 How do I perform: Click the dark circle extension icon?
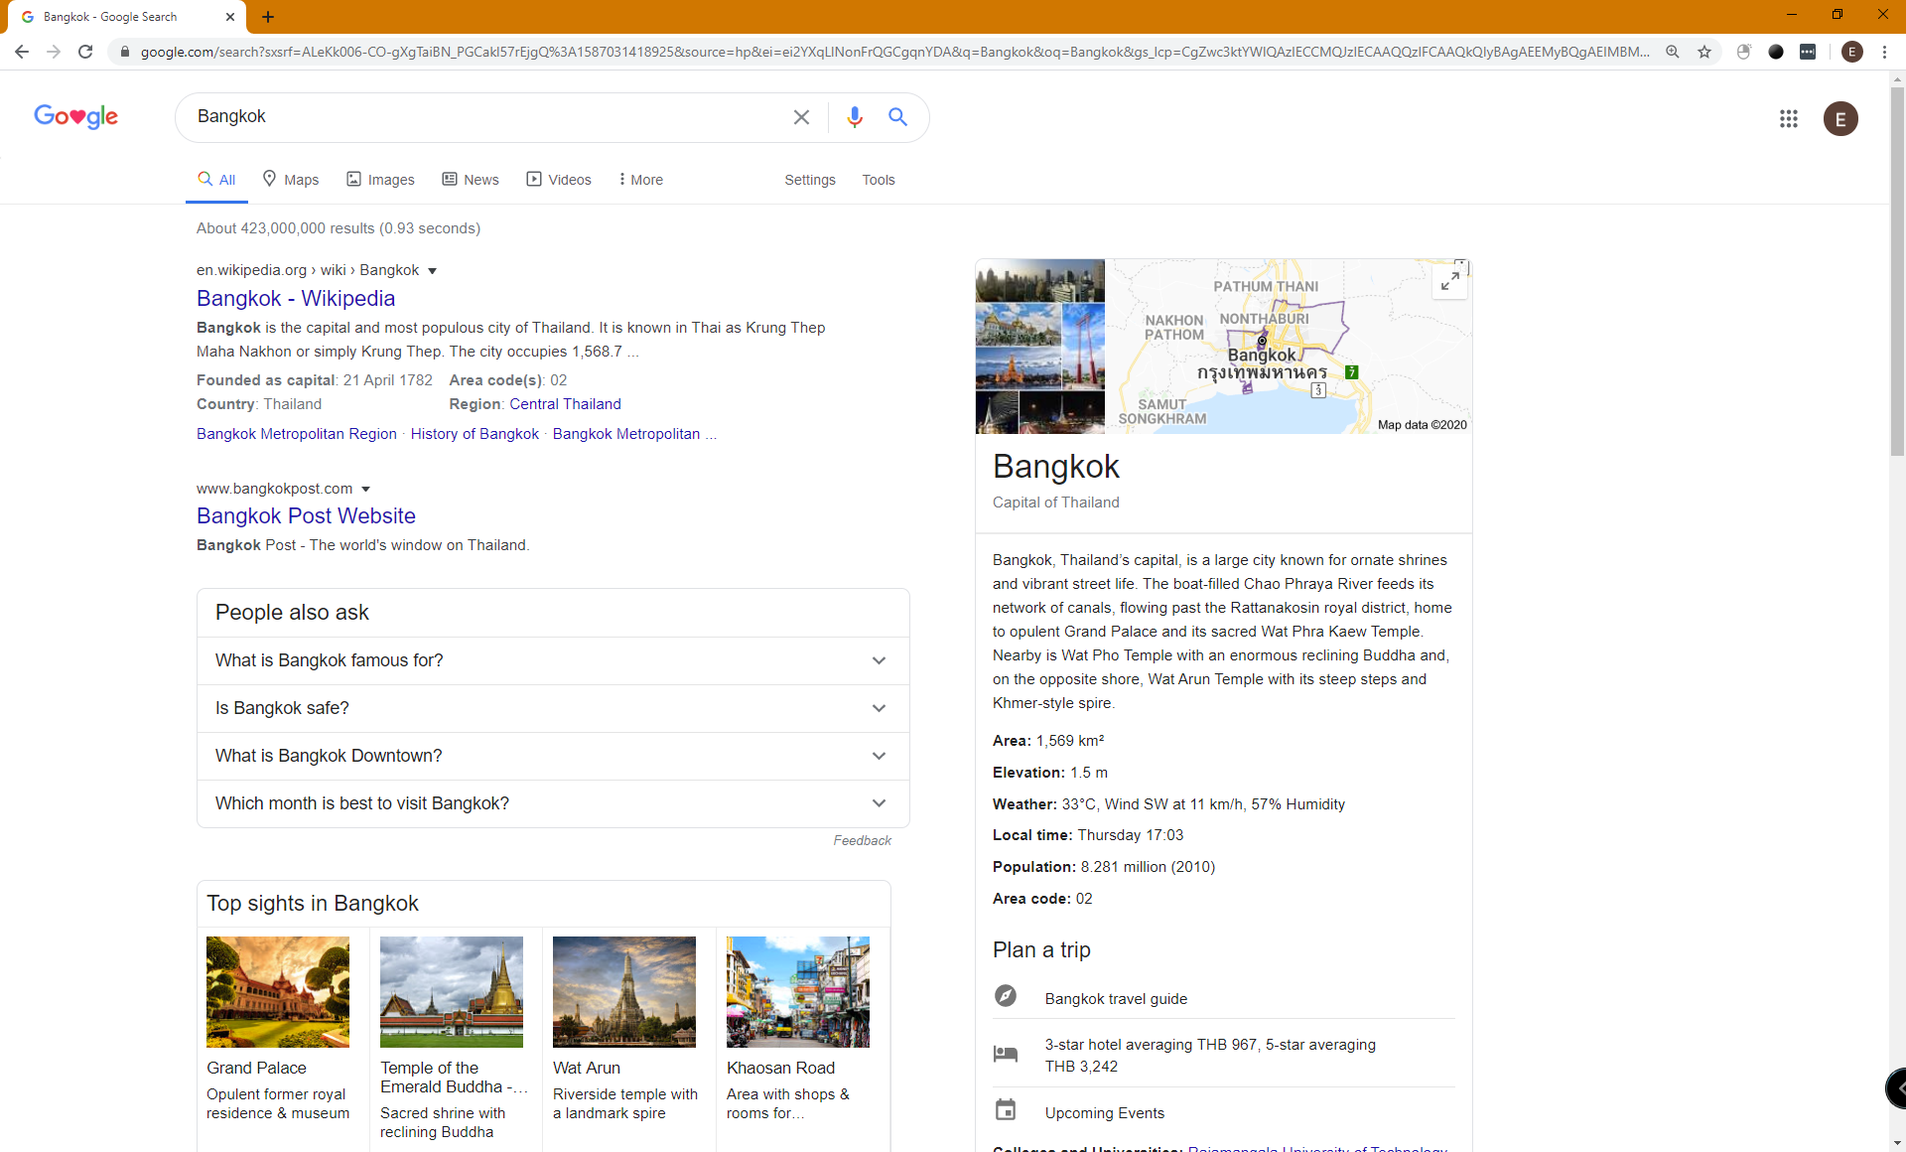click(1776, 52)
